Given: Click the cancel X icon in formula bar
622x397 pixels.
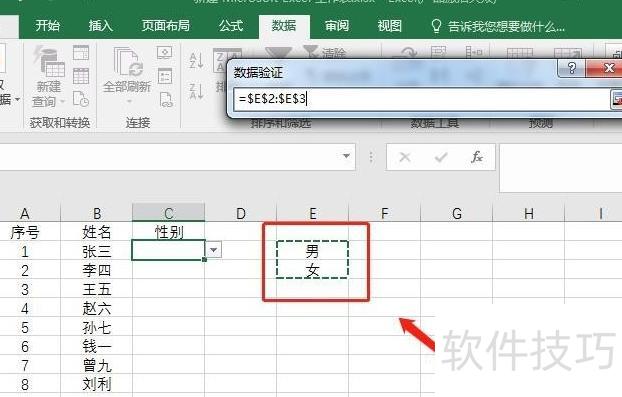Looking at the screenshot, I should [x=405, y=157].
